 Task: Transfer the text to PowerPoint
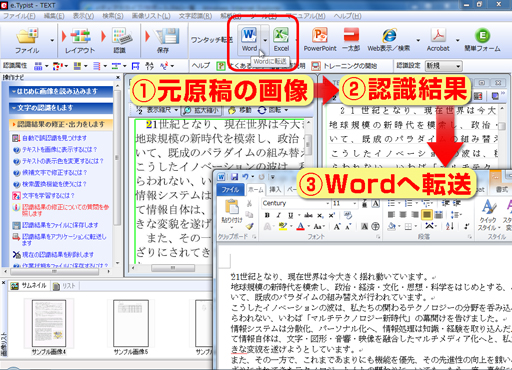(320, 39)
